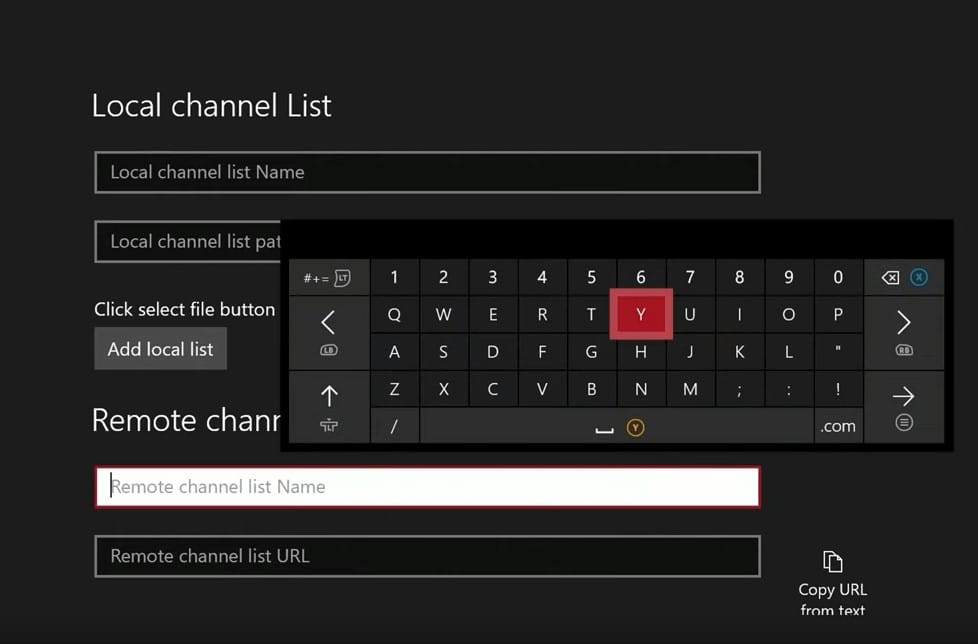Click the Add local list button
978x644 pixels.
(x=160, y=348)
